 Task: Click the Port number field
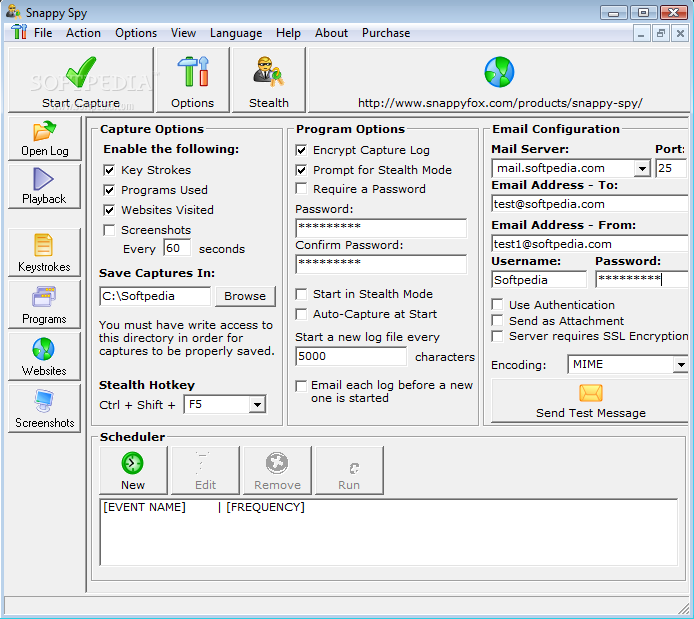pos(671,169)
